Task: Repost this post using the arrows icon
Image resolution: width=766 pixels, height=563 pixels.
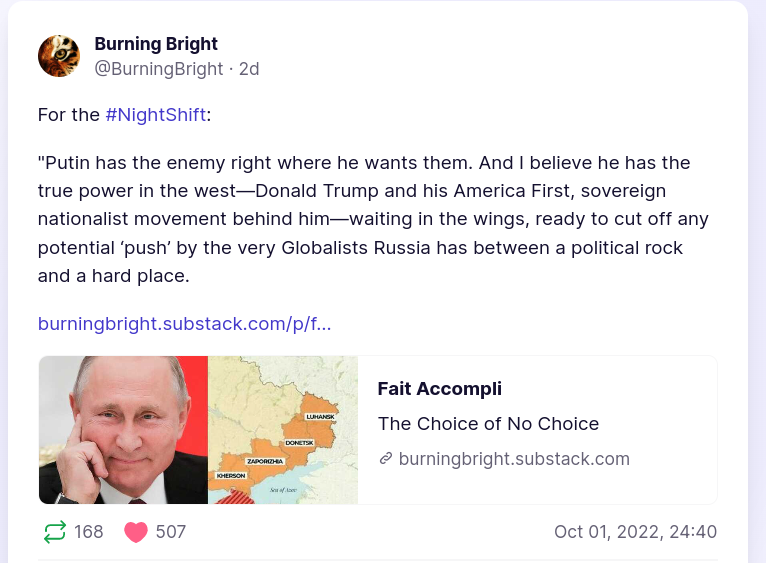Action: tap(55, 532)
